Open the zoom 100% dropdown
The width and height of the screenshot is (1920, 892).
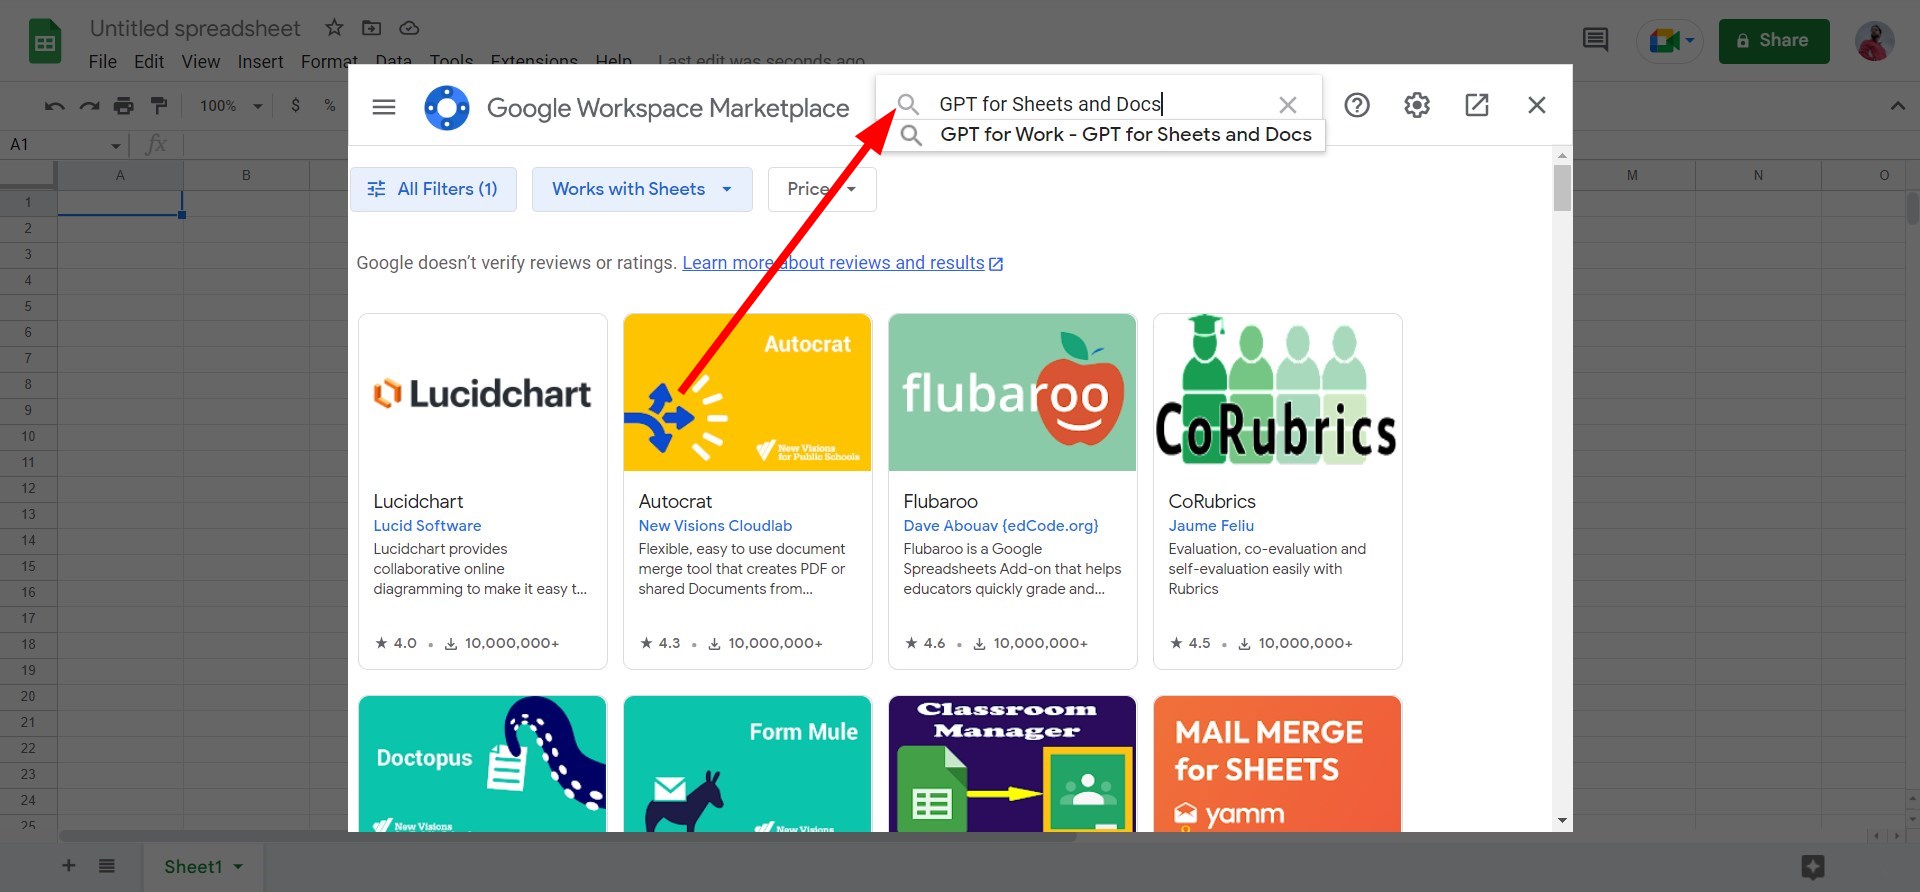[x=231, y=105]
